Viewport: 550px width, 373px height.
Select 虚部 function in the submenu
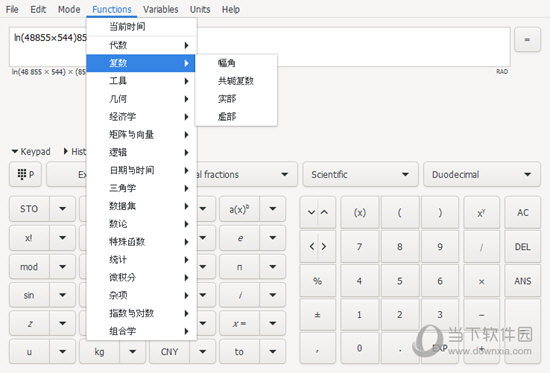(236, 116)
